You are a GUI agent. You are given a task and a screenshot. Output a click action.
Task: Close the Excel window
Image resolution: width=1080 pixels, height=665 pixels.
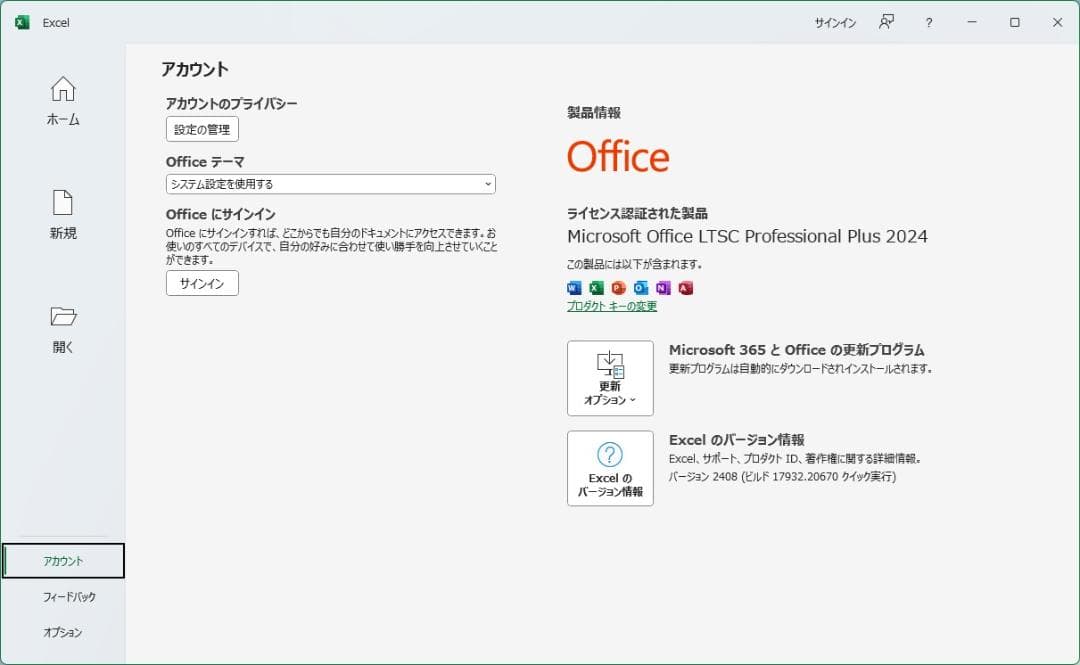pyautogui.click(x=1057, y=22)
